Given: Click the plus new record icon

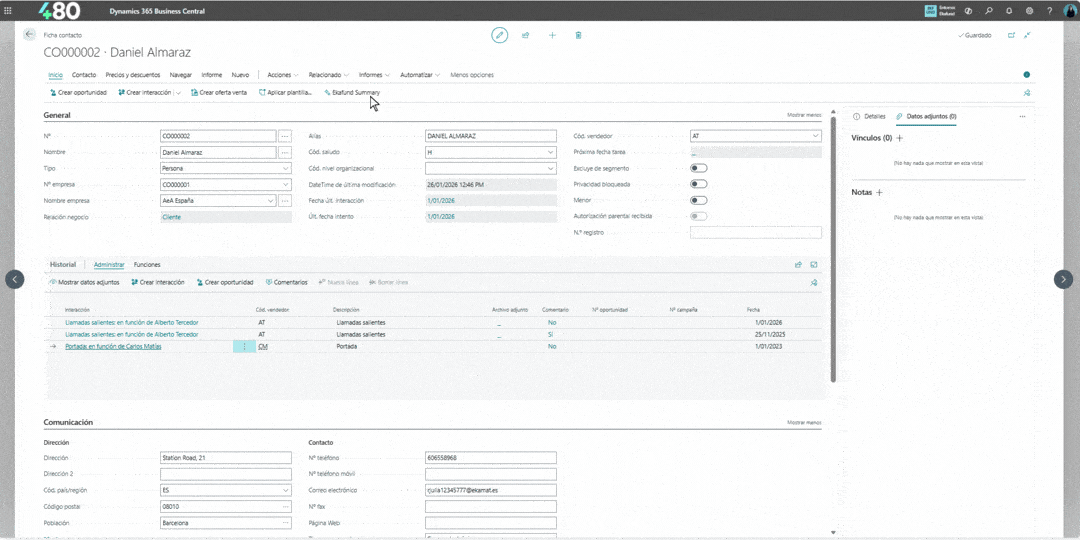Looking at the screenshot, I should click(x=552, y=35).
